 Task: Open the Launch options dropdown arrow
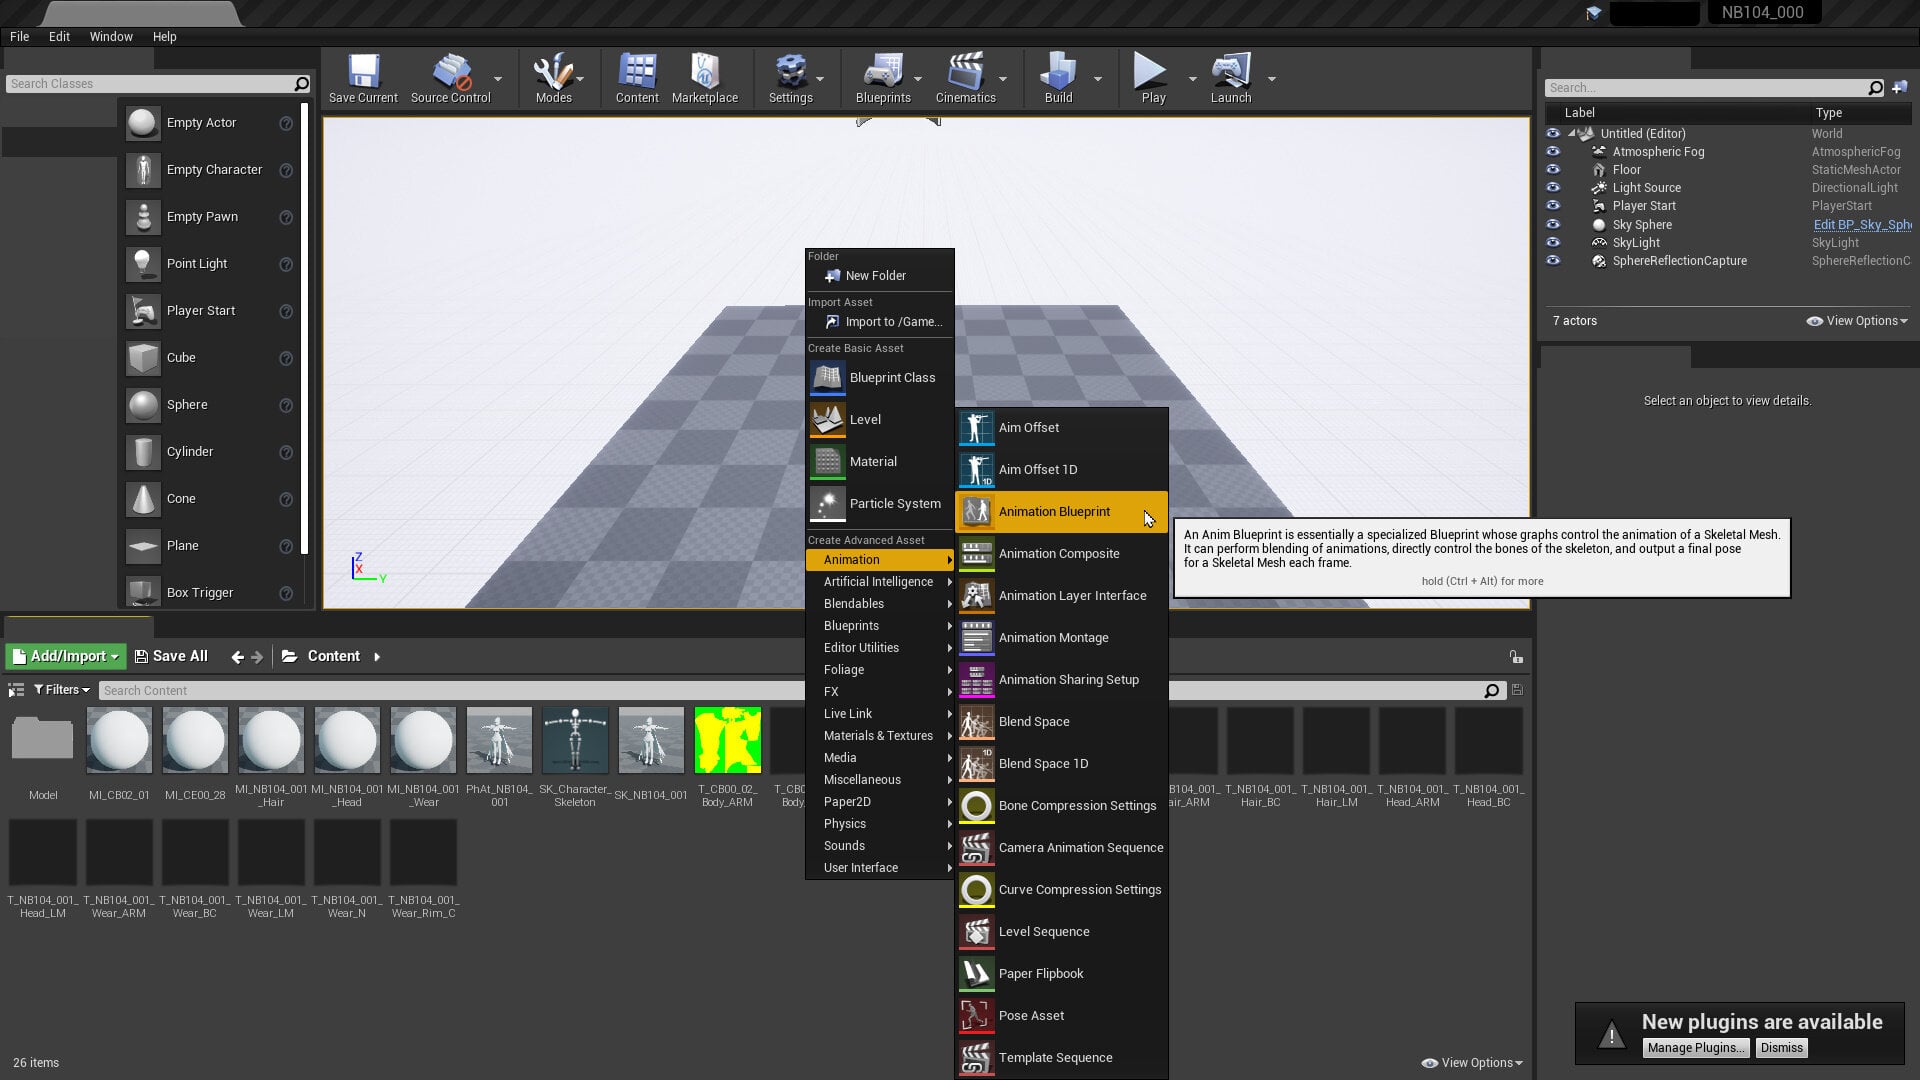click(1271, 79)
